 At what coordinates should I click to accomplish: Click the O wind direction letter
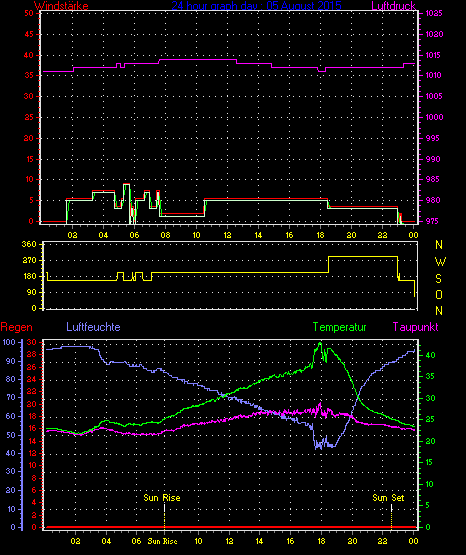click(439, 294)
